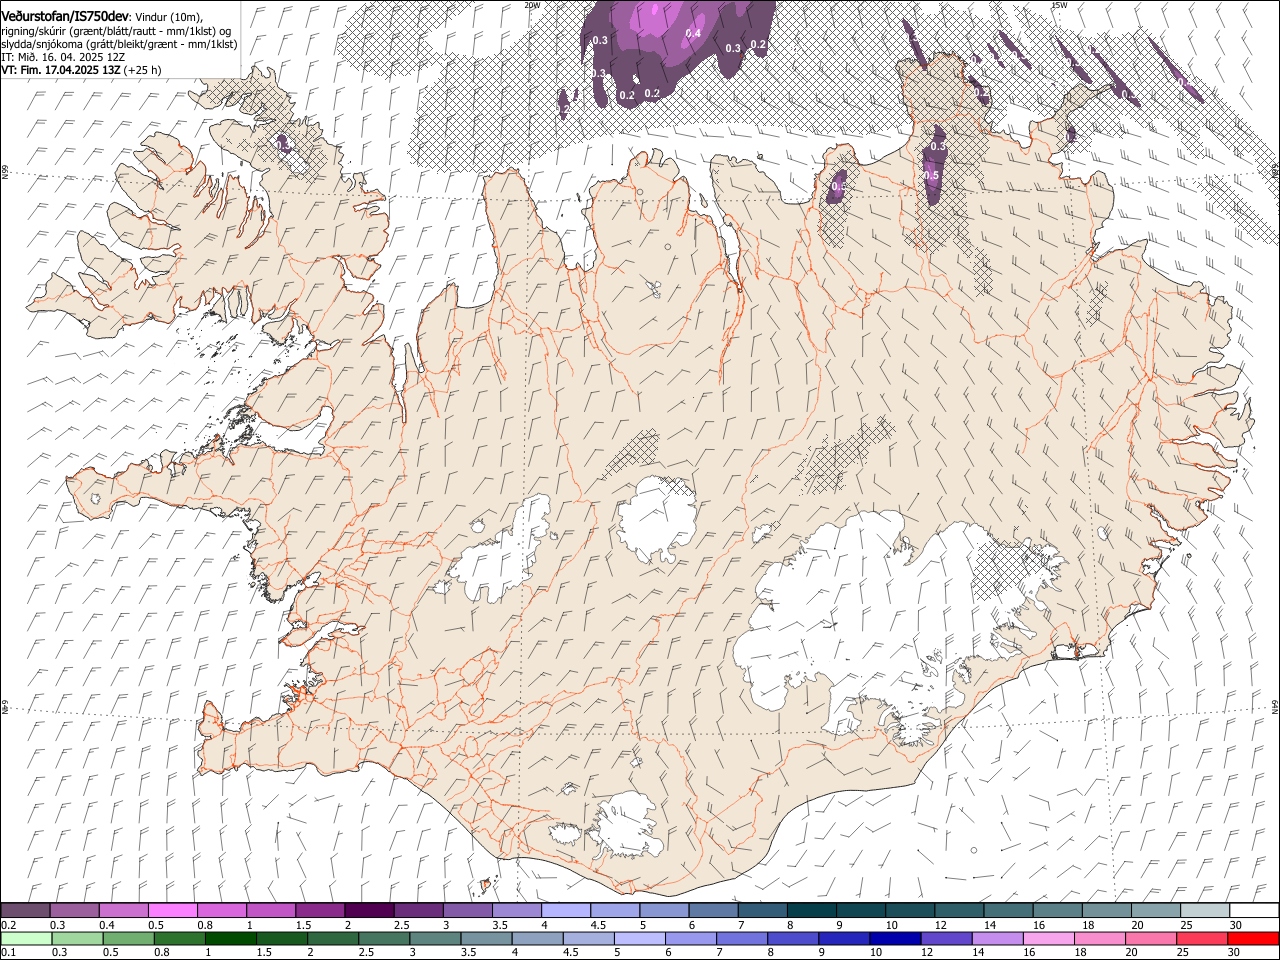Image resolution: width=1280 pixels, height=960 pixels.
Task: Select the 'IT: Mið. 16. 04. 2025 12Z' line
Action: [x=63, y=57]
